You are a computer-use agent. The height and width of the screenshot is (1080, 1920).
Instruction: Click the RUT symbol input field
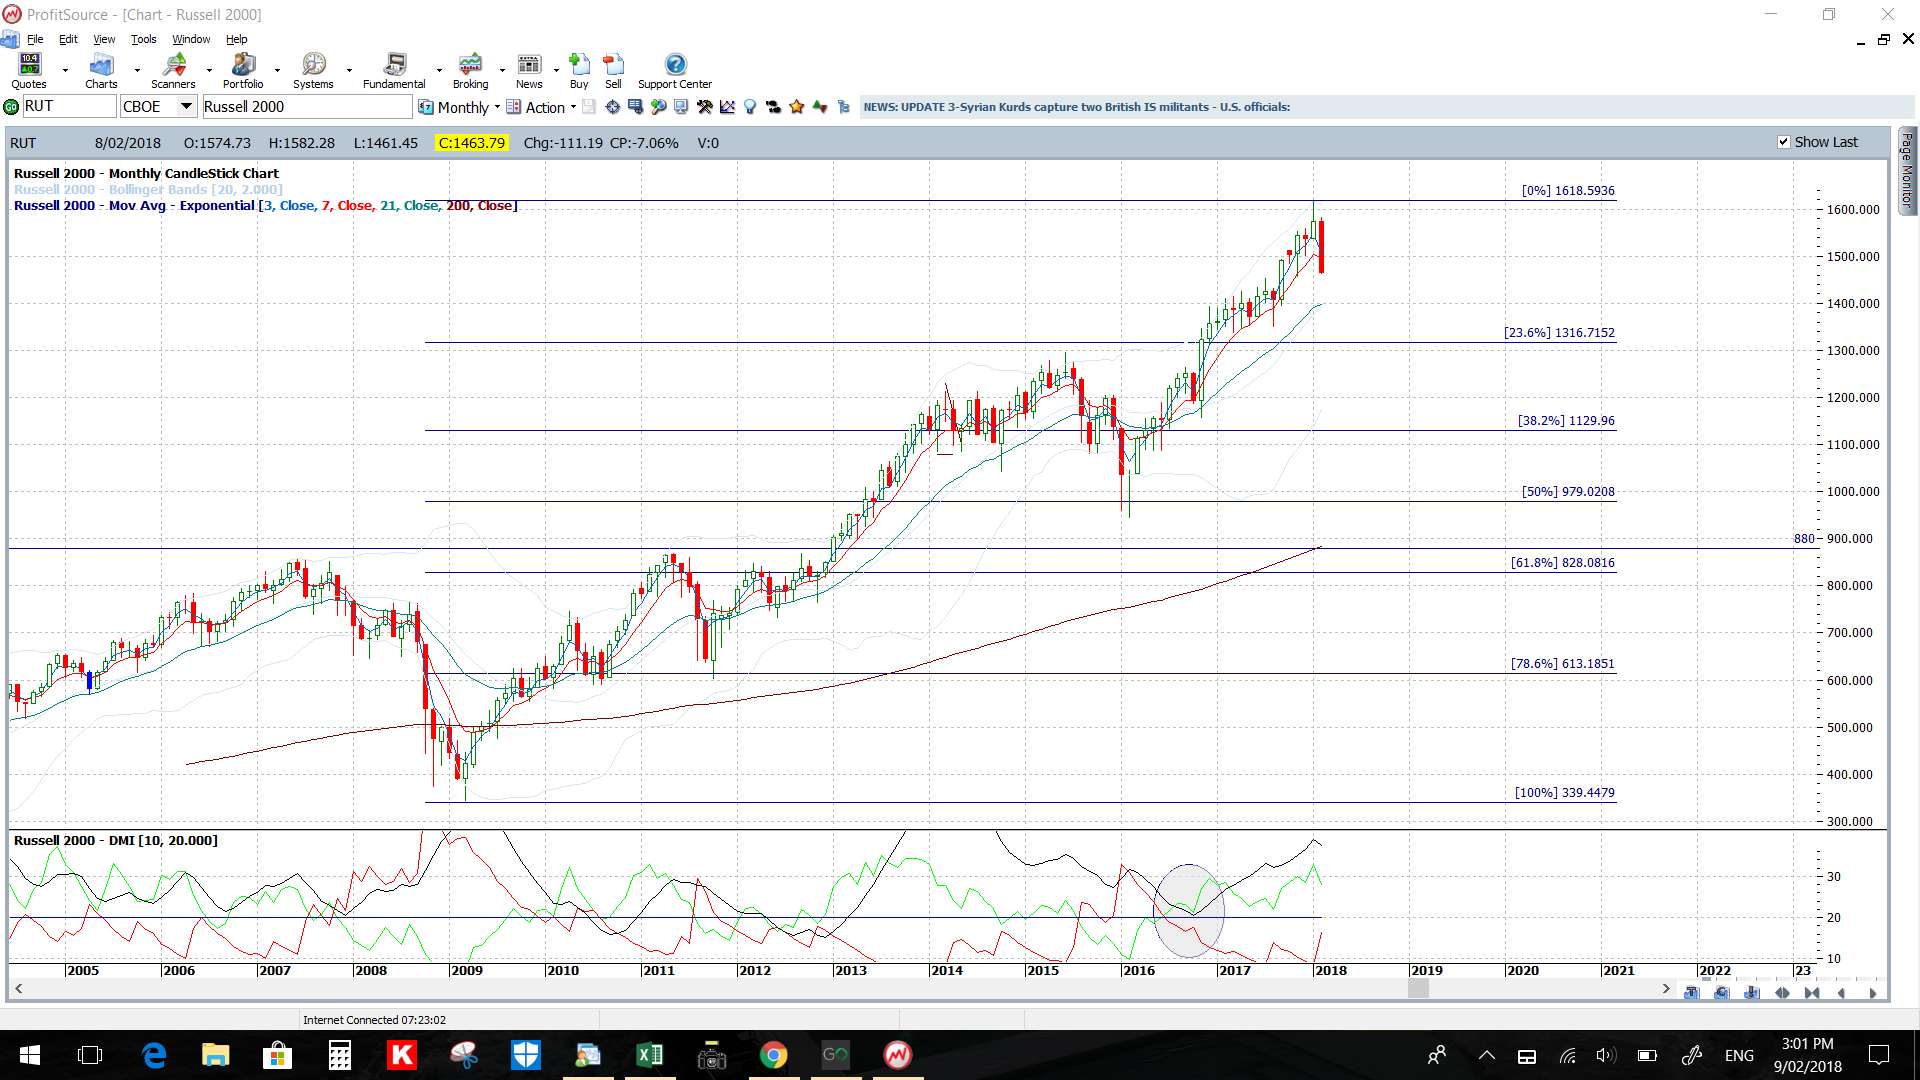tap(69, 107)
